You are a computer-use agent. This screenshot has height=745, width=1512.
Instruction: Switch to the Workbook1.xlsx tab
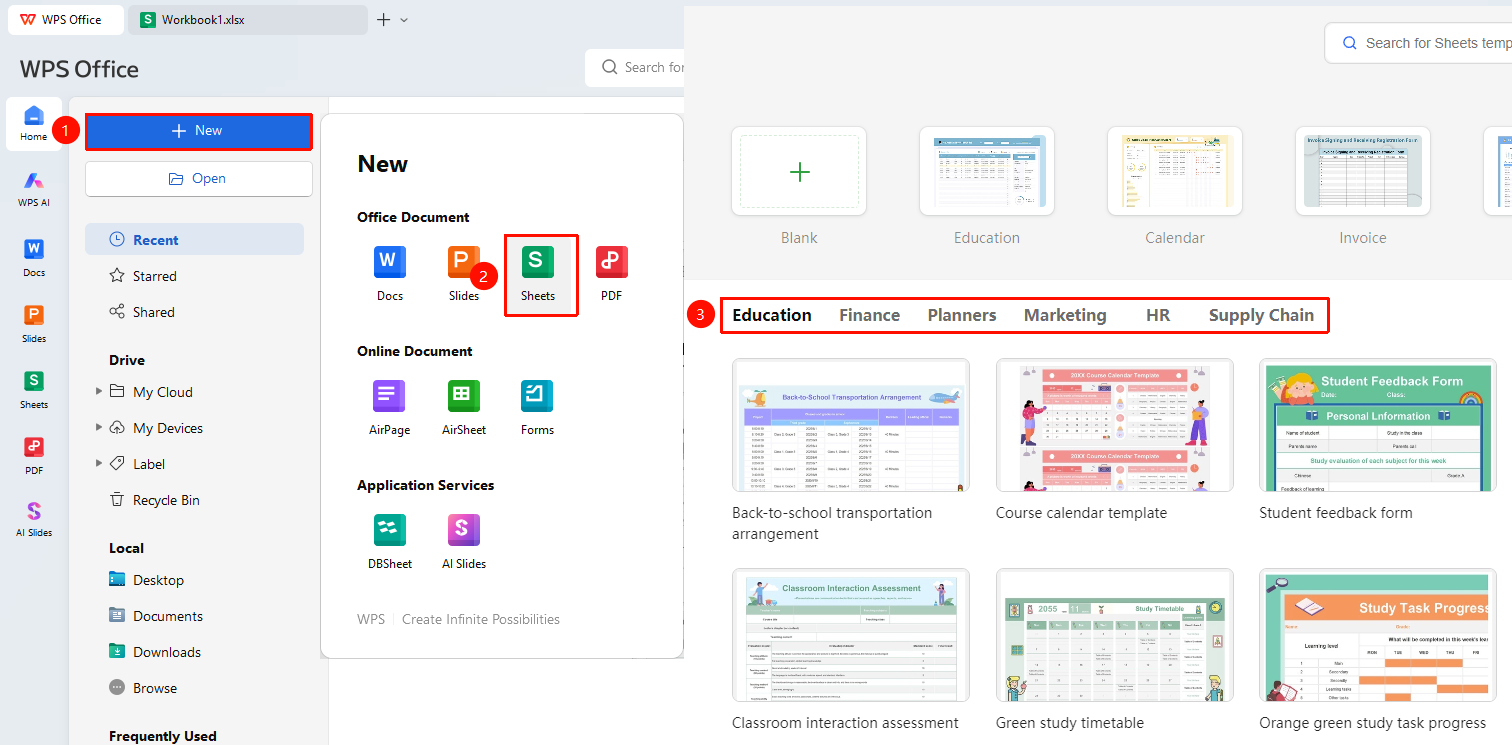pyautogui.click(x=250, y=19)
